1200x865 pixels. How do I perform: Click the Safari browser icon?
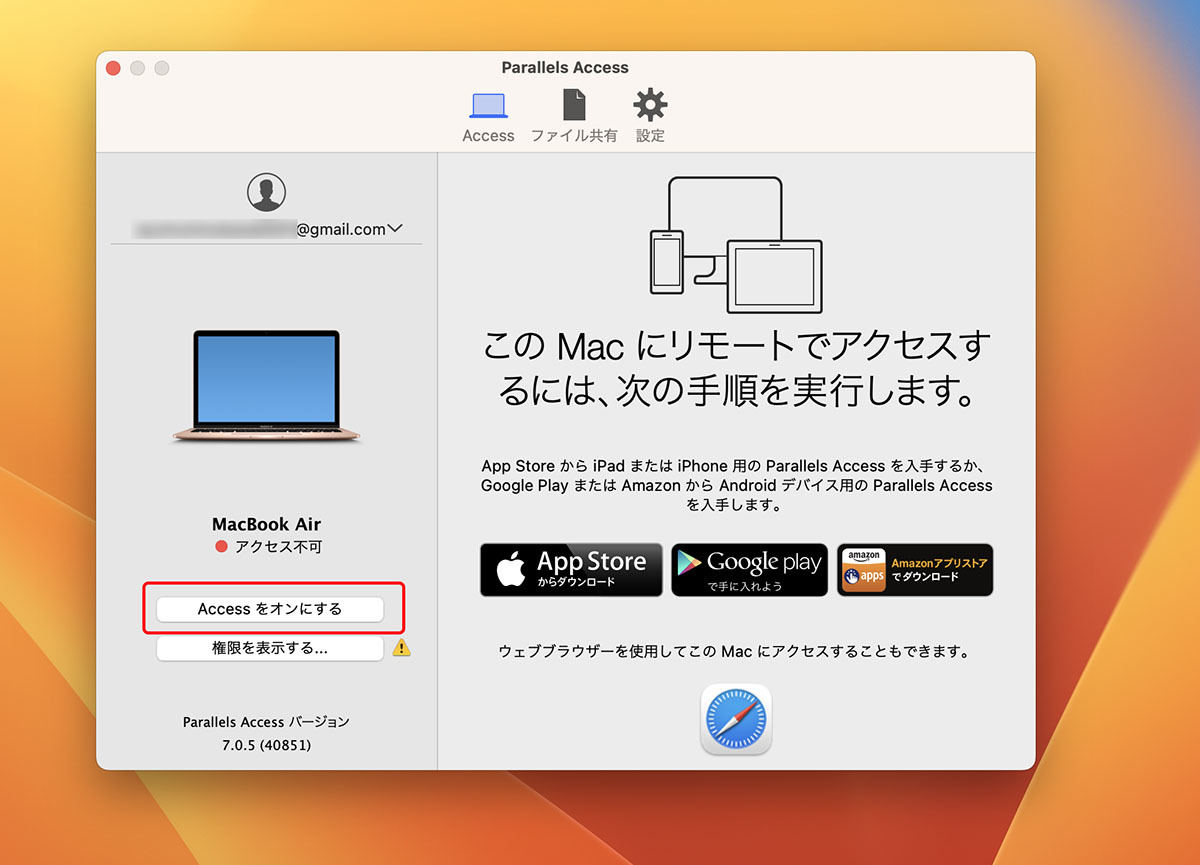pyautogui.click(x=736, y=720)
